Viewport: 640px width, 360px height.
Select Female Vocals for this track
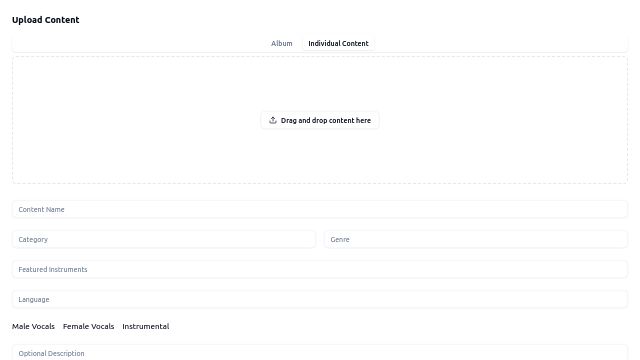click(88, 326)
